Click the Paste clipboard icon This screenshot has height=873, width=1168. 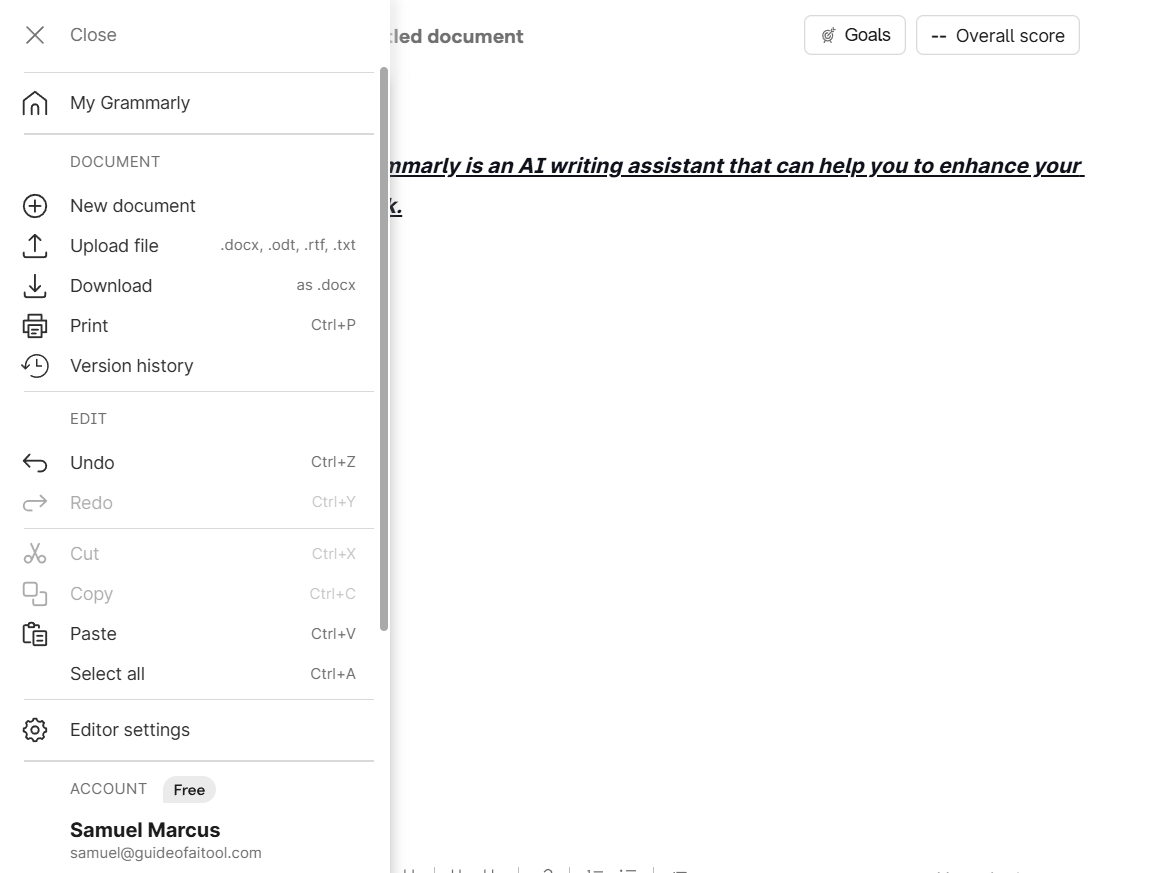point(35,634)
